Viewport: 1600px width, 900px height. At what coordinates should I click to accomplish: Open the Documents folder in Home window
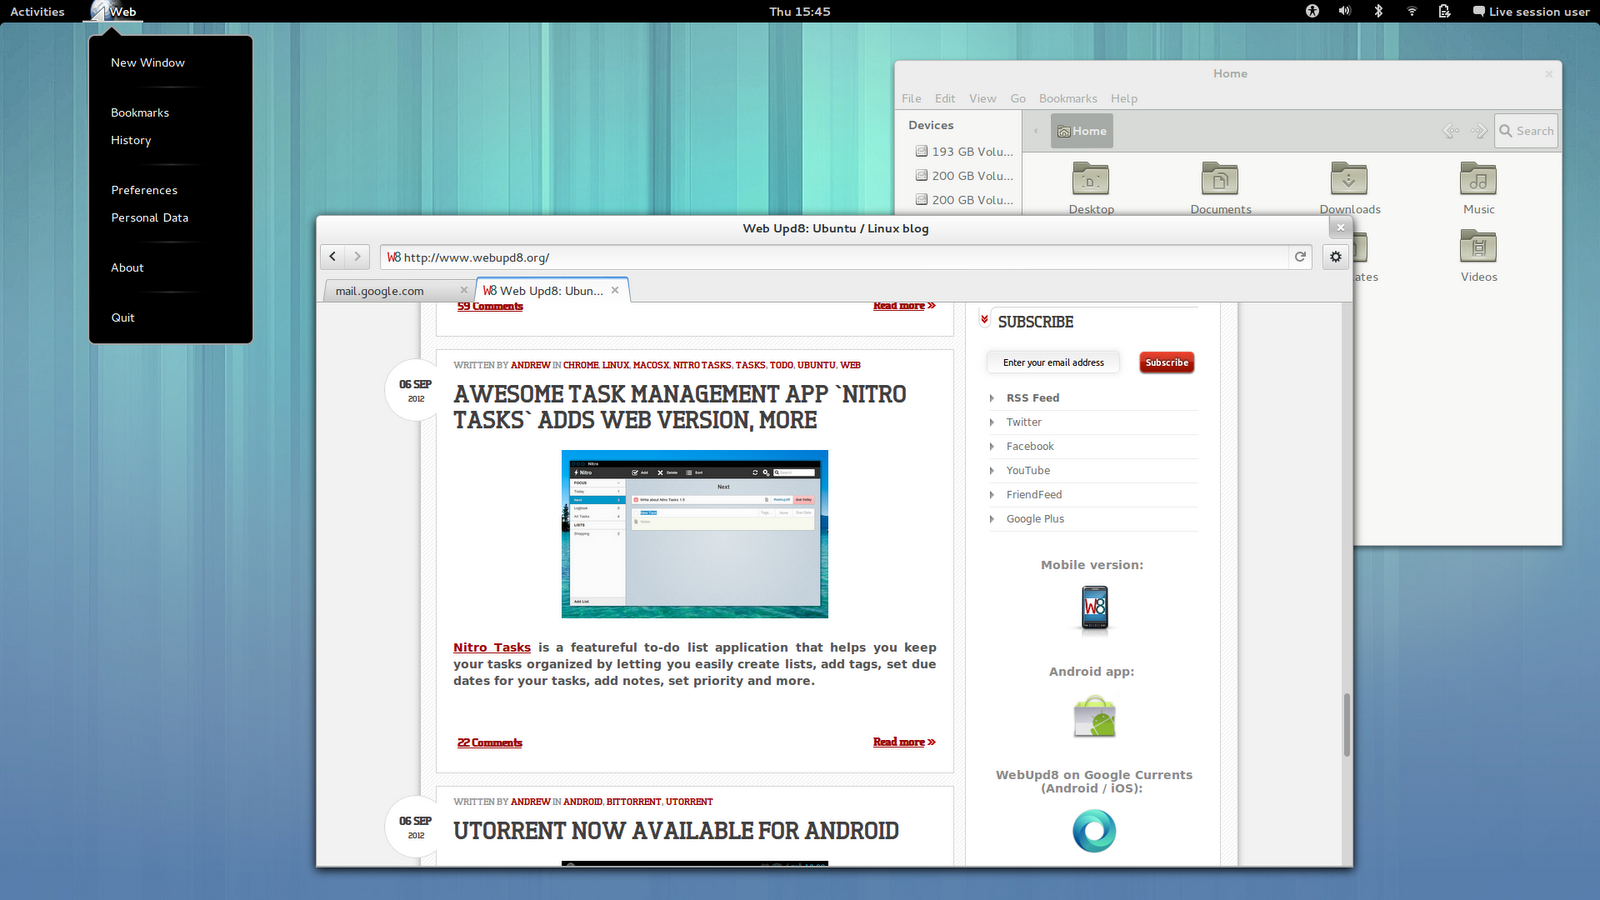click(x=1220, y=188)
